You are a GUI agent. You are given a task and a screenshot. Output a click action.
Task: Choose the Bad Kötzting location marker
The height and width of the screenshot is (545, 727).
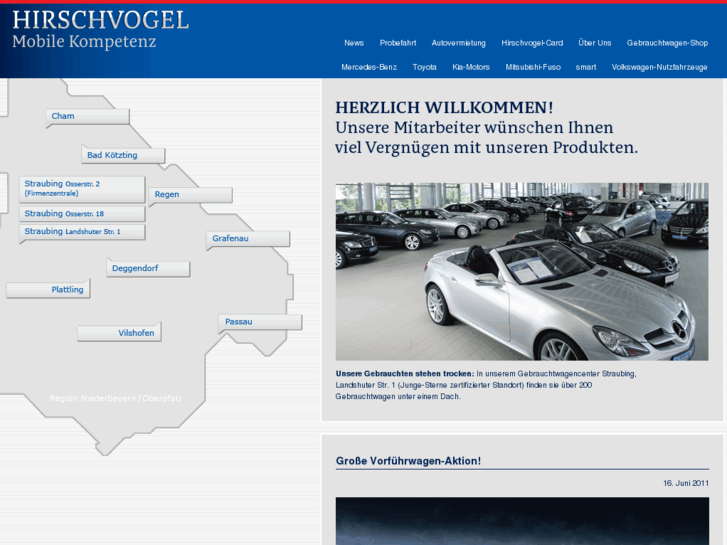click(123, 155)
